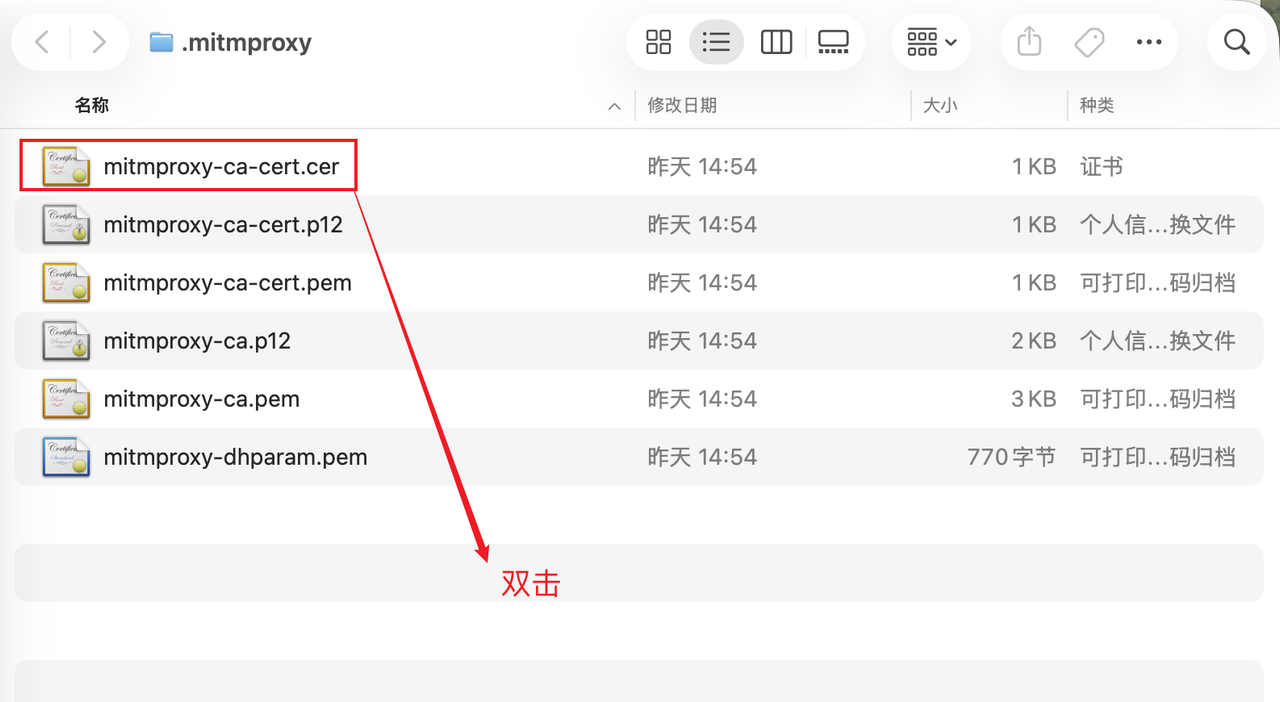1280x702 pixels.
Task: Click the 770 字节 size value
Action: coord(1012,457)
